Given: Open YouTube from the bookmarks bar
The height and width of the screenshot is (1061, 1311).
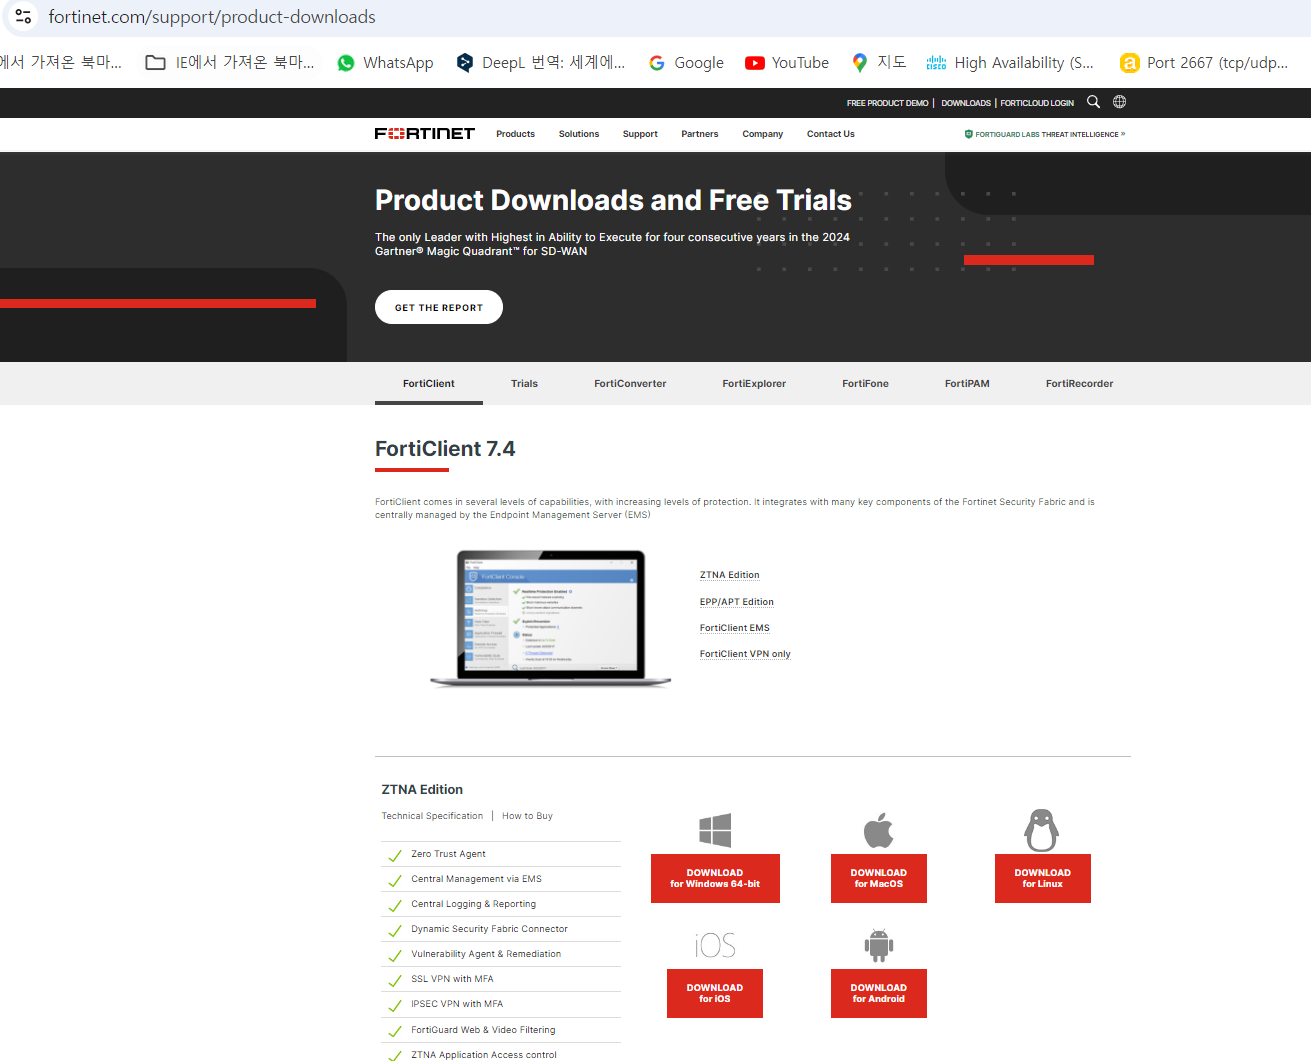Looking at the screenshot, I should click(x=787, y=62).
